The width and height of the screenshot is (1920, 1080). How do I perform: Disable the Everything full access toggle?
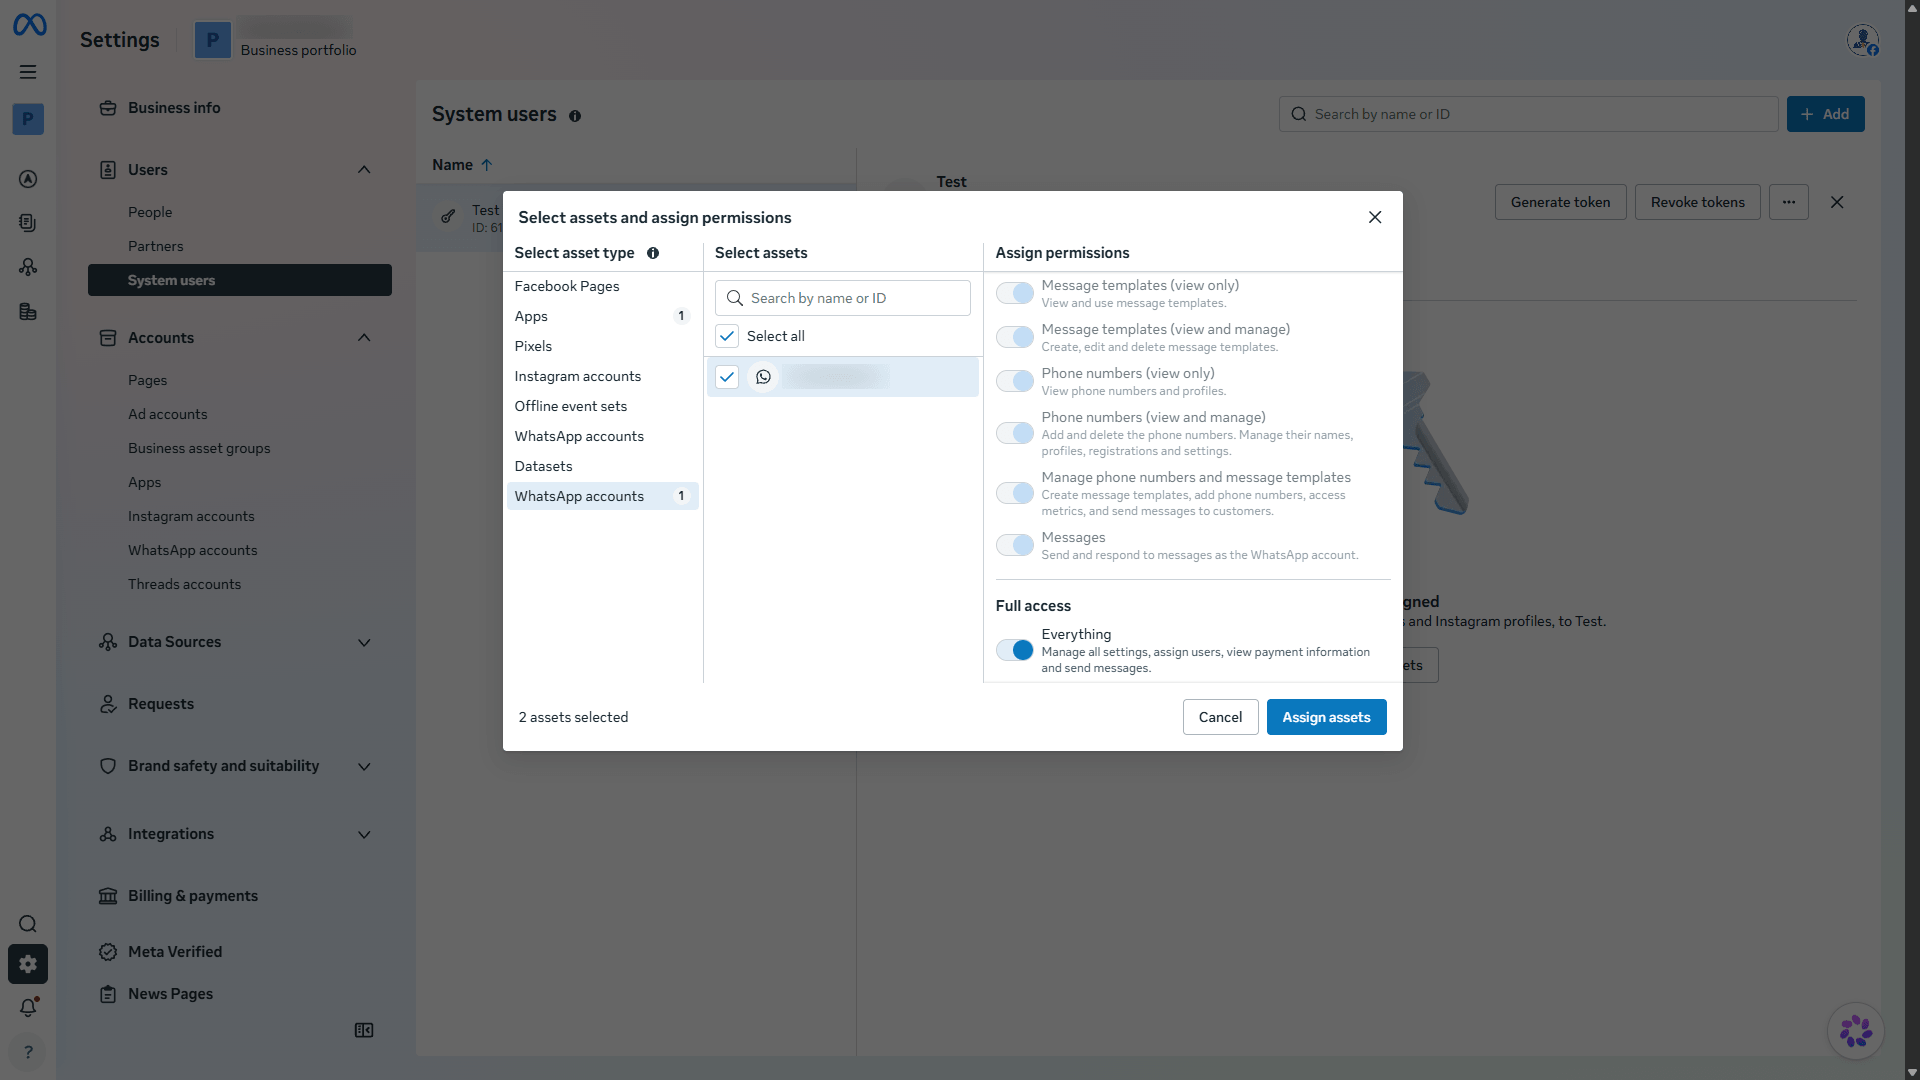tap(1015, 650)
